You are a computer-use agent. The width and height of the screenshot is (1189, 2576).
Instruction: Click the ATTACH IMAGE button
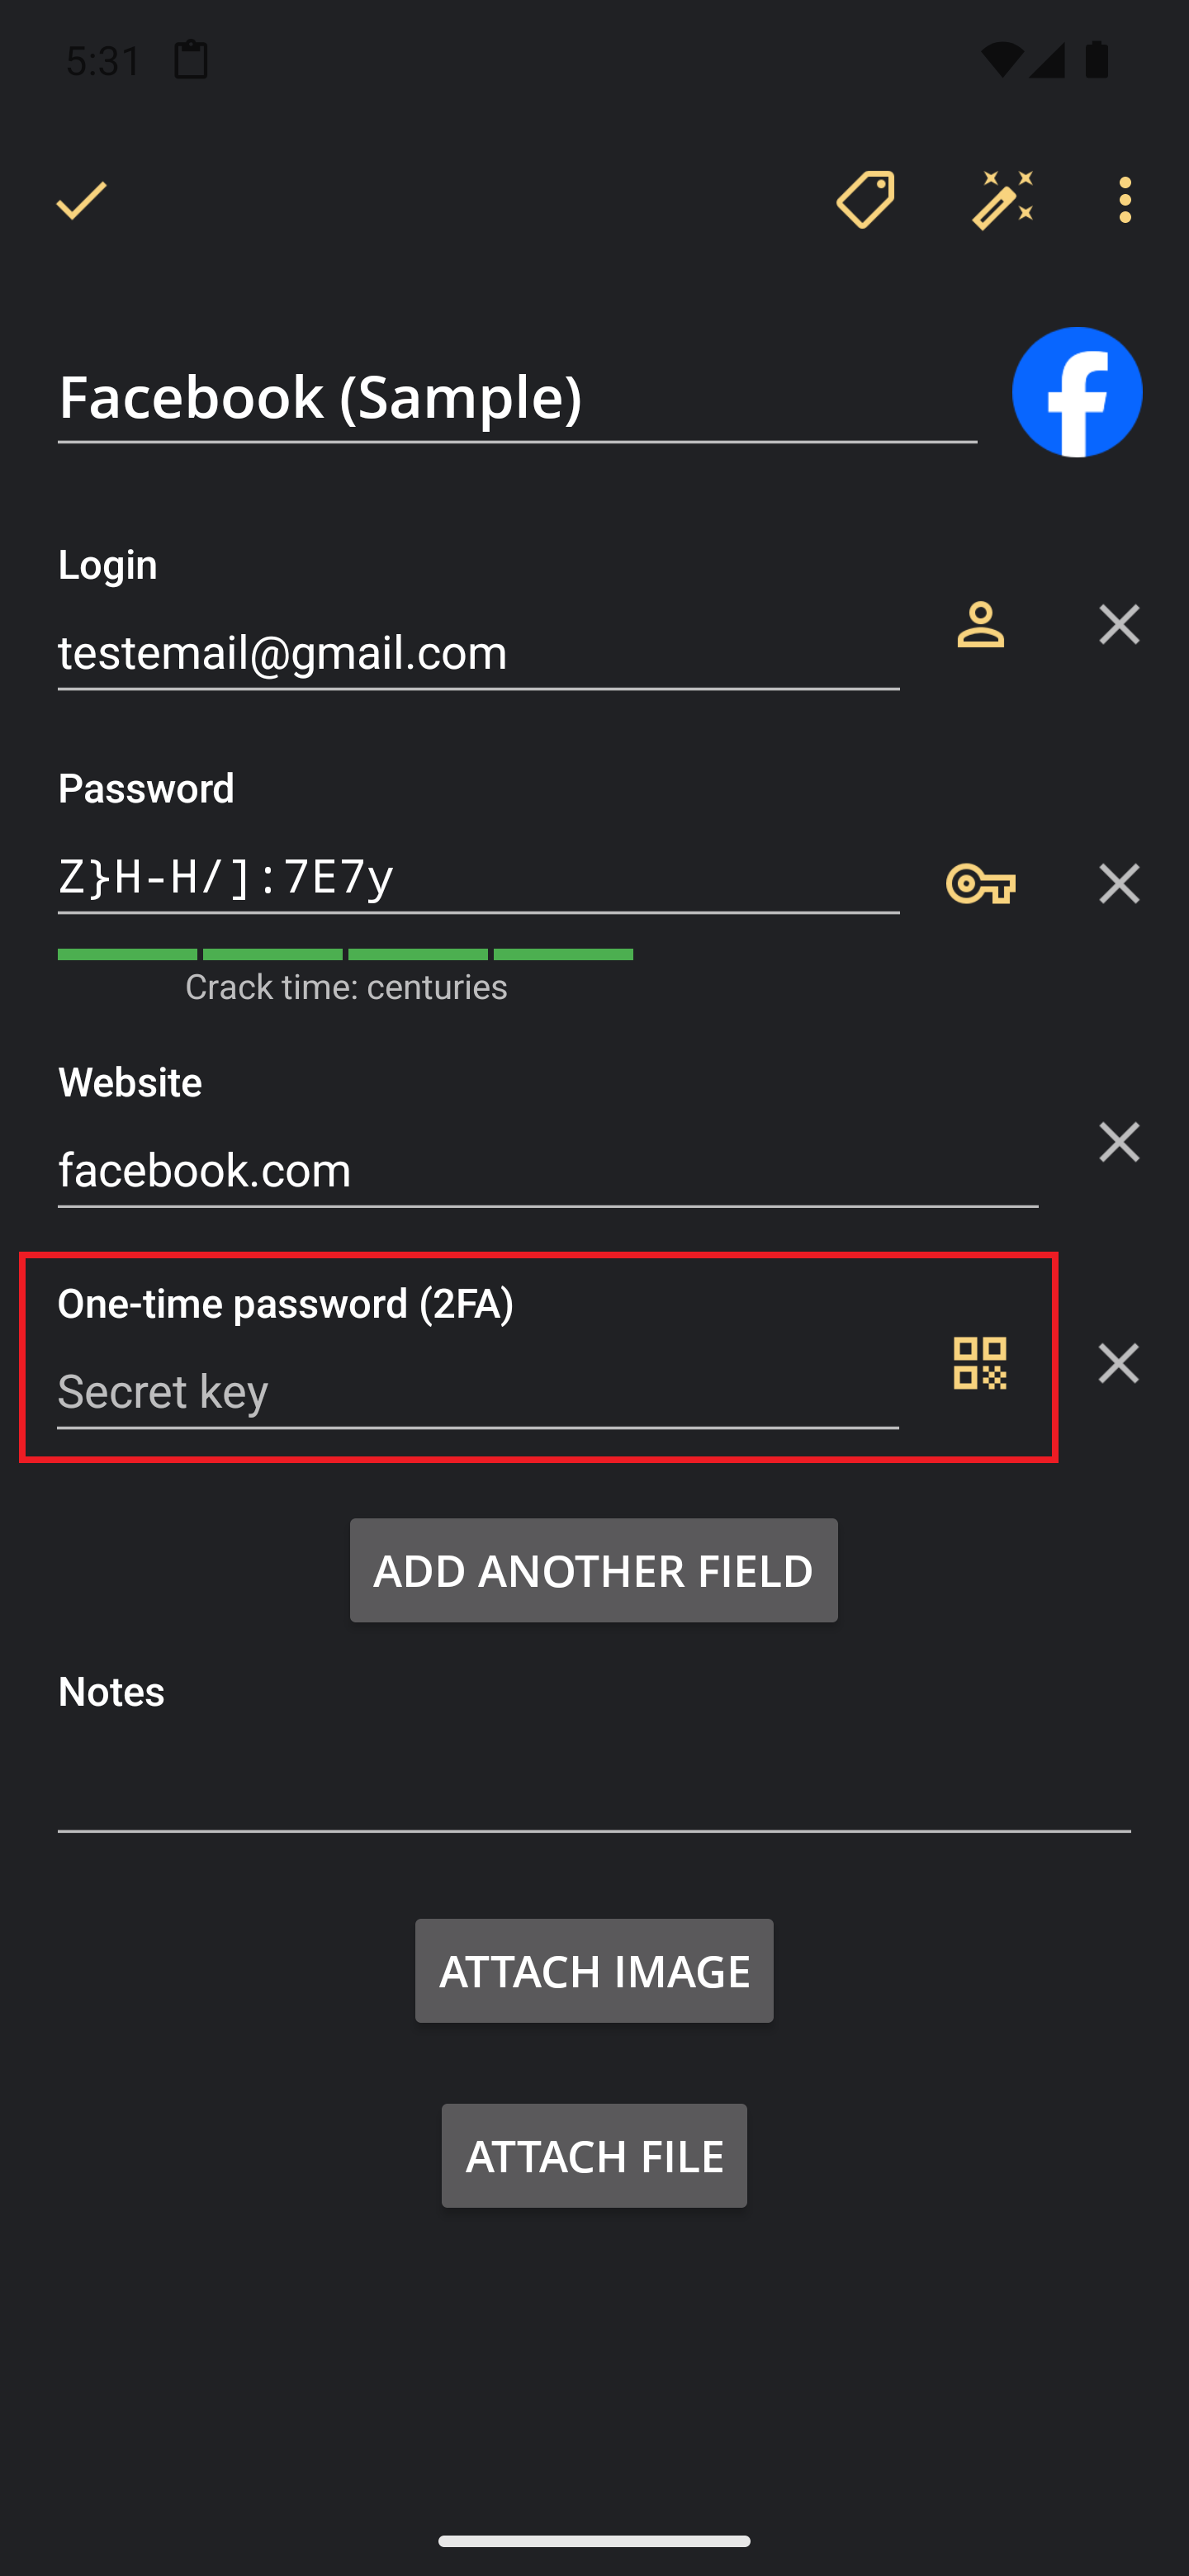(594, 1971)
